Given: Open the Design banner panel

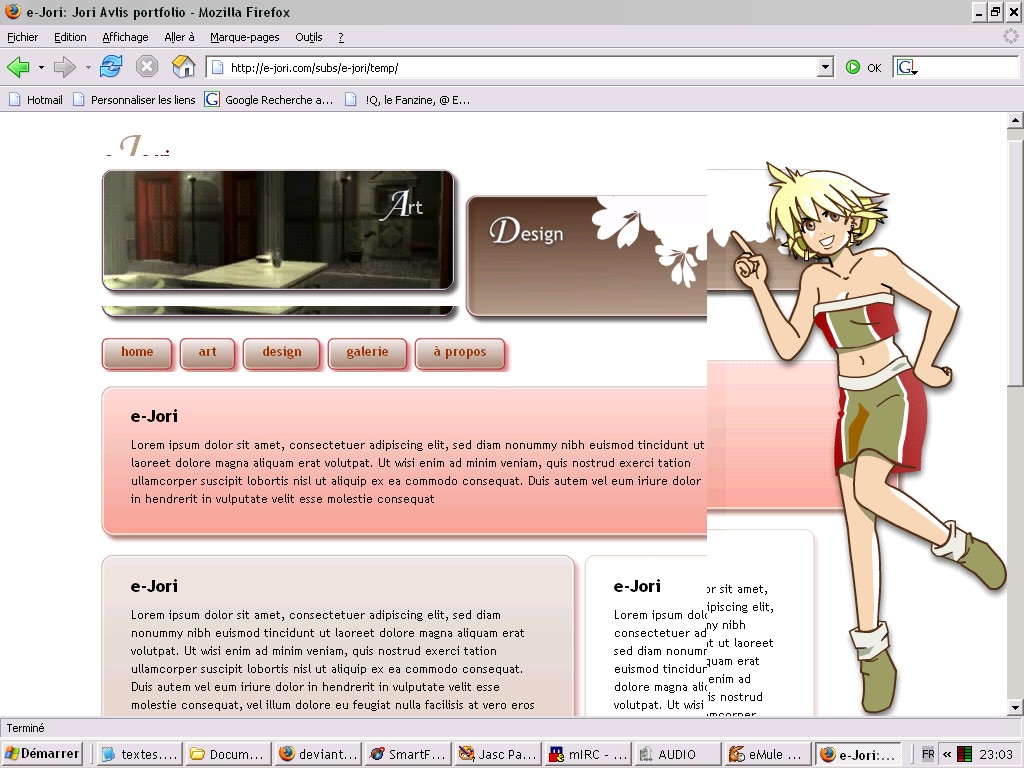Looking at the screenshot, I should [586, 256].
